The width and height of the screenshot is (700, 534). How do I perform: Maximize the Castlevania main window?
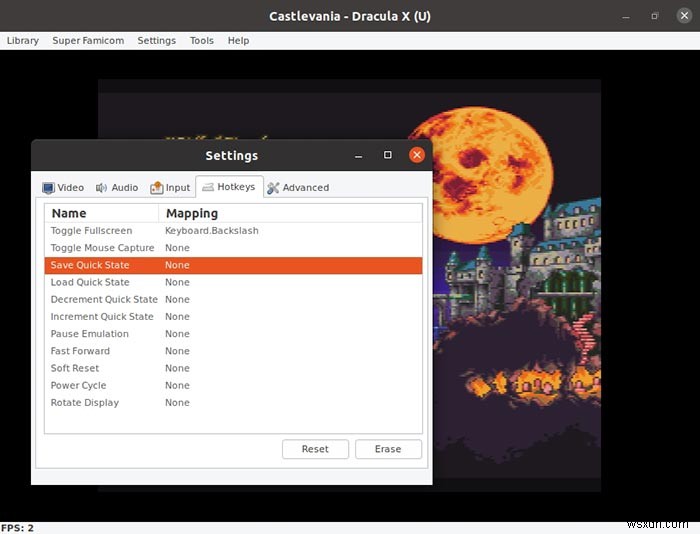(655, 17)
